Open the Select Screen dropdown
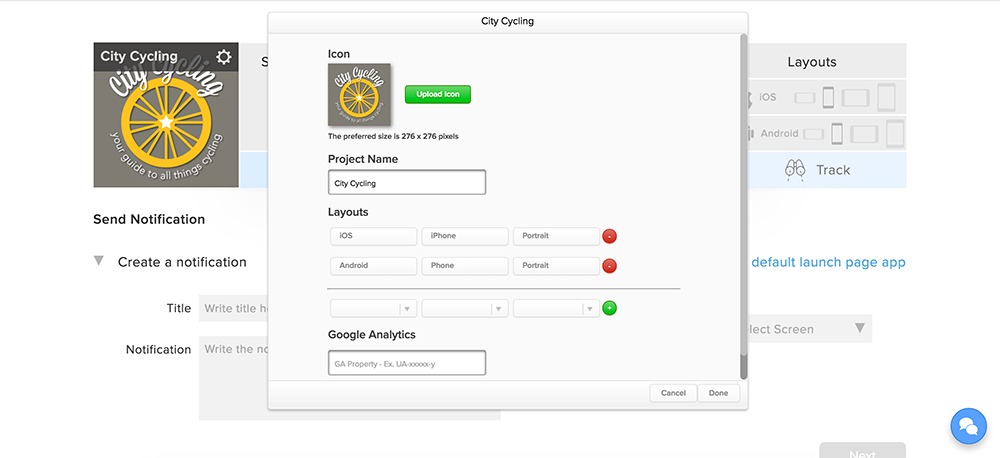This screenshot has width=1000, height=458. click(808, 329)
